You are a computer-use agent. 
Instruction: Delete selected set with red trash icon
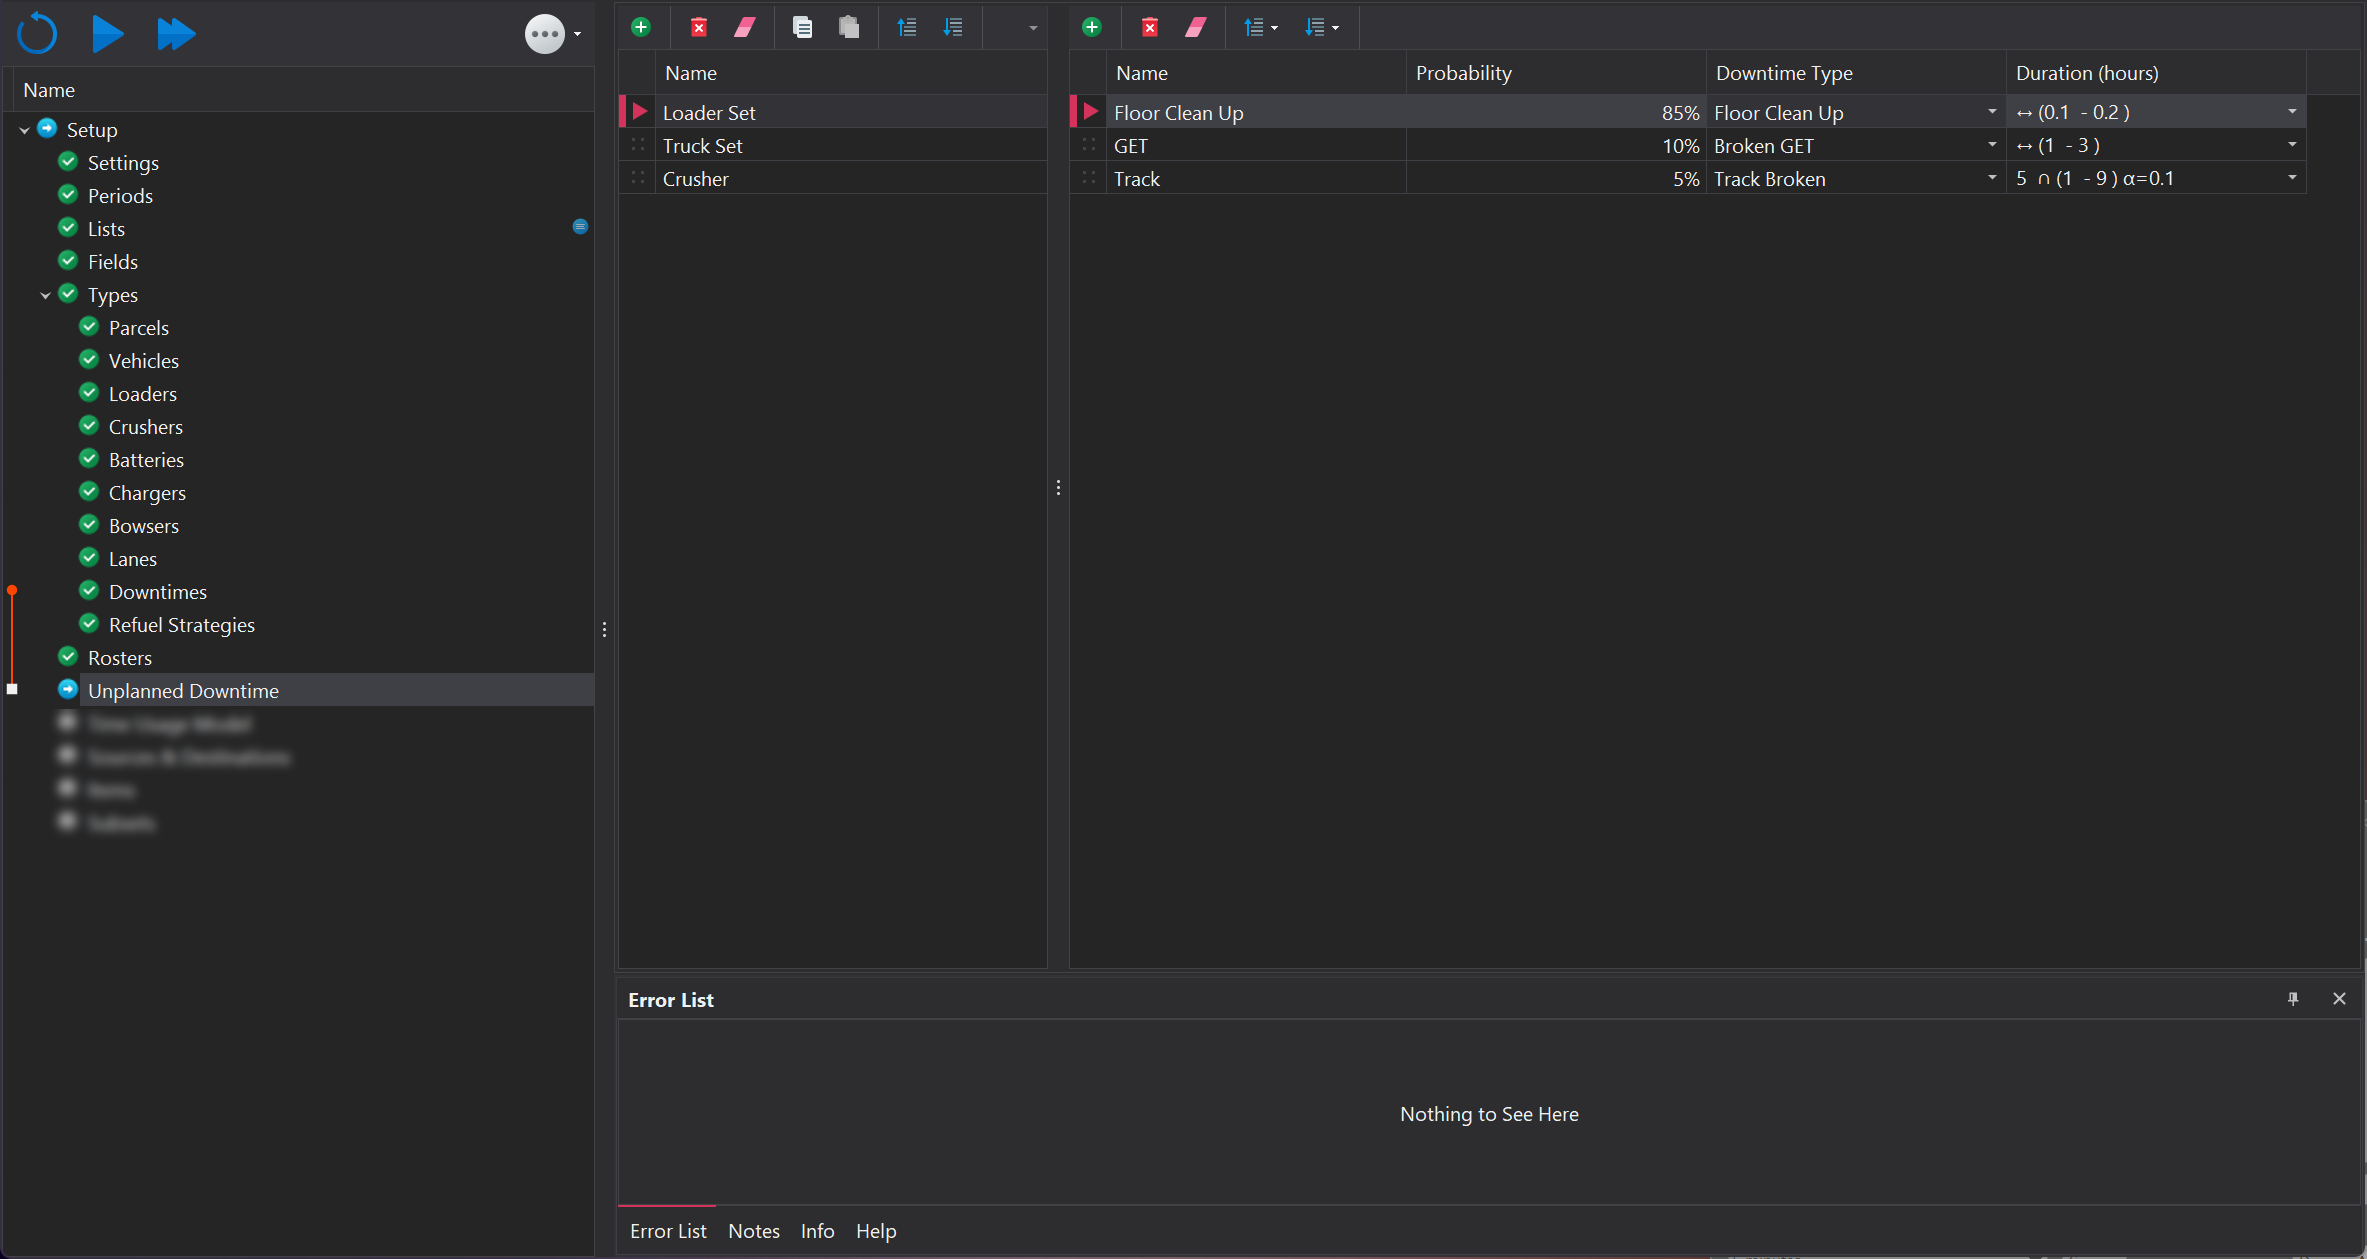[699, 27]
